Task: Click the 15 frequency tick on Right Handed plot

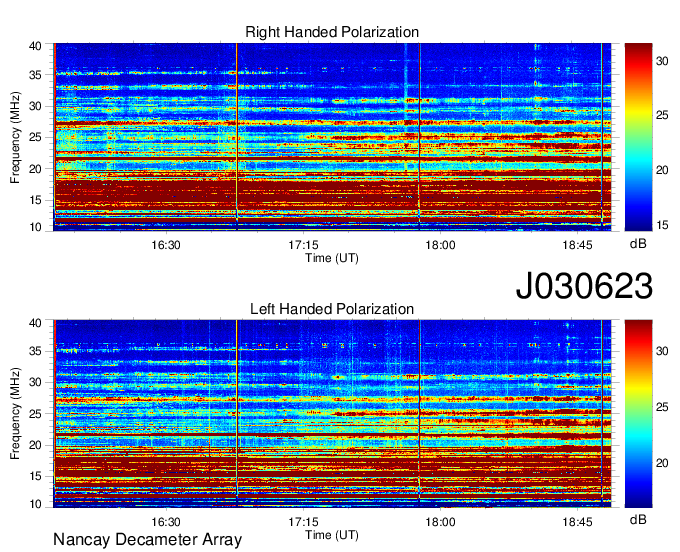Action: pyautogui.click(x=35, y=200)
